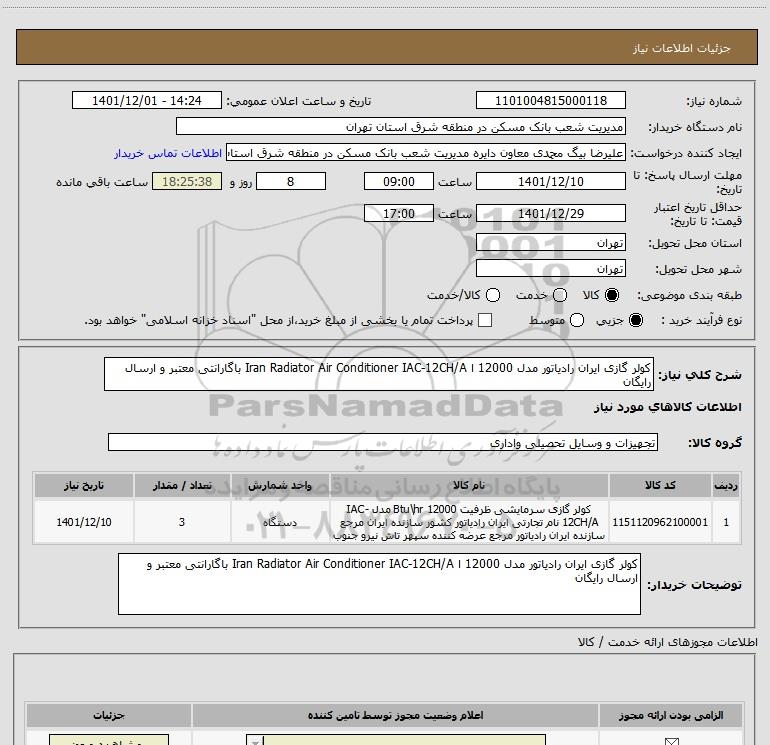Screen dimensions: 770x745
Task: Click the delivery province field تهران
Action: pos(550,243)
